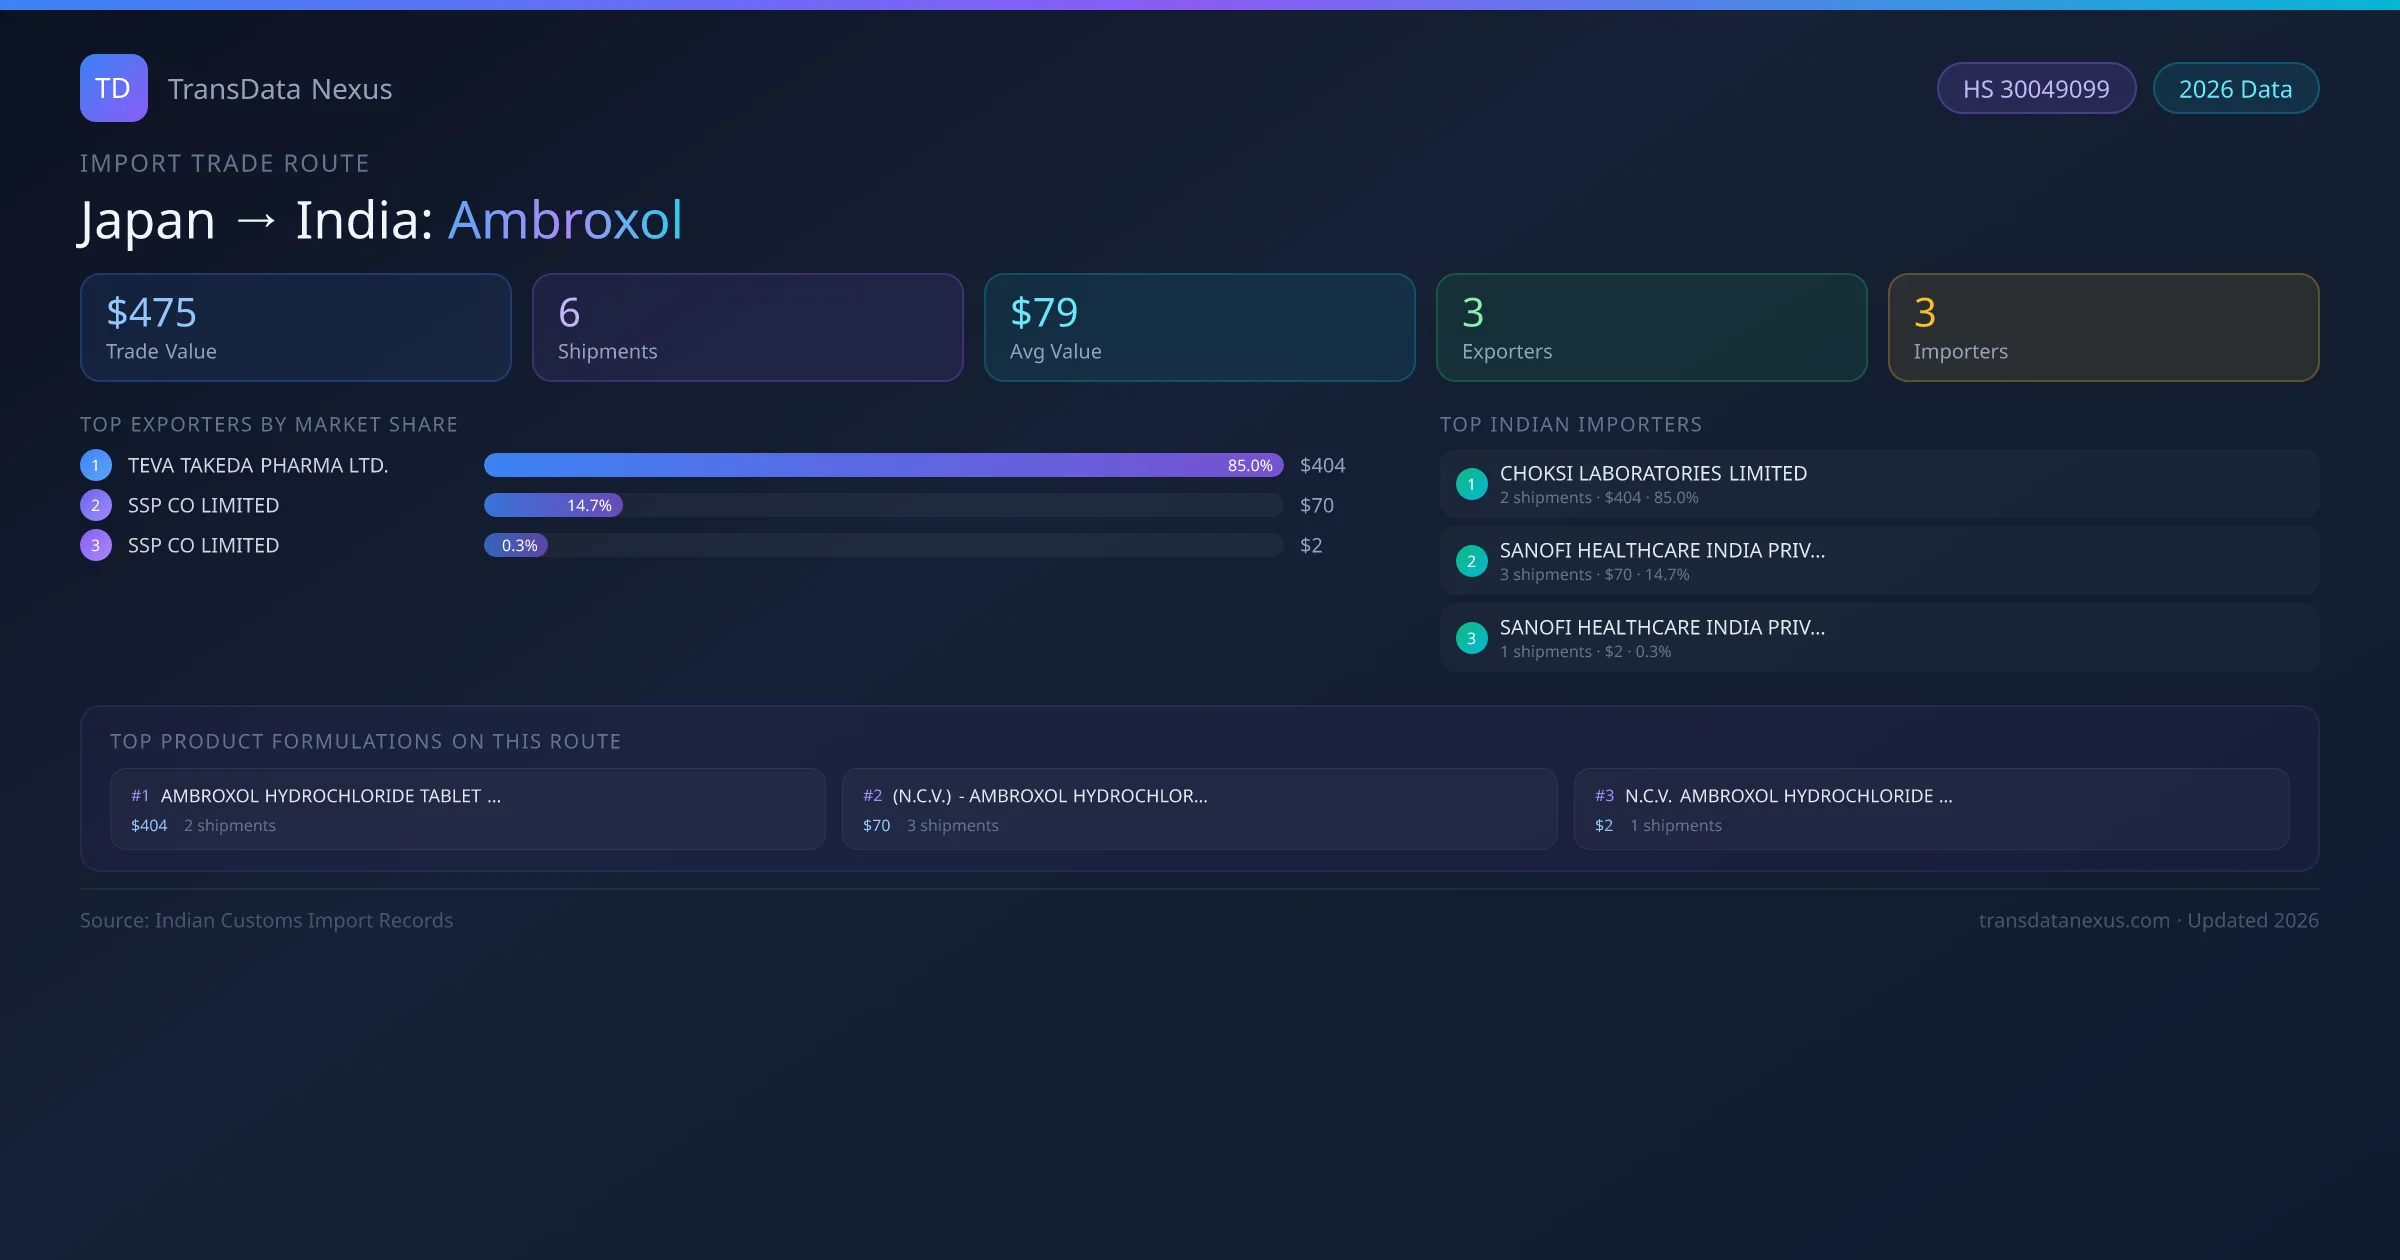This screenshot has height=1260, width=2400.
Task: Click the rank 3 exporter badge
Action: click(96, 545)
